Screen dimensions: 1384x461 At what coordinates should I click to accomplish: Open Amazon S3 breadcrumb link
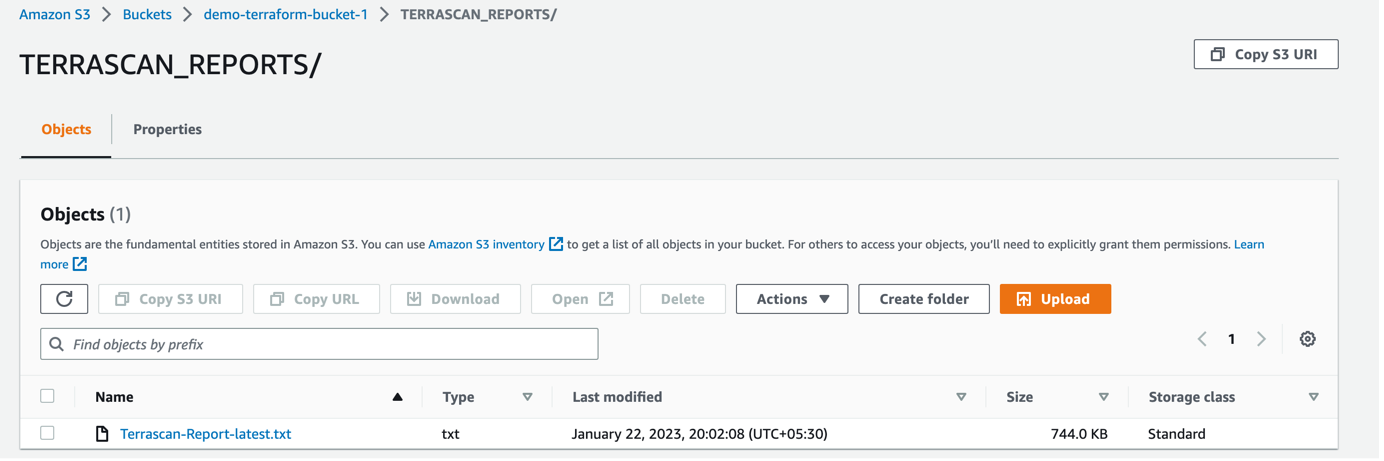tap(55, 15)
